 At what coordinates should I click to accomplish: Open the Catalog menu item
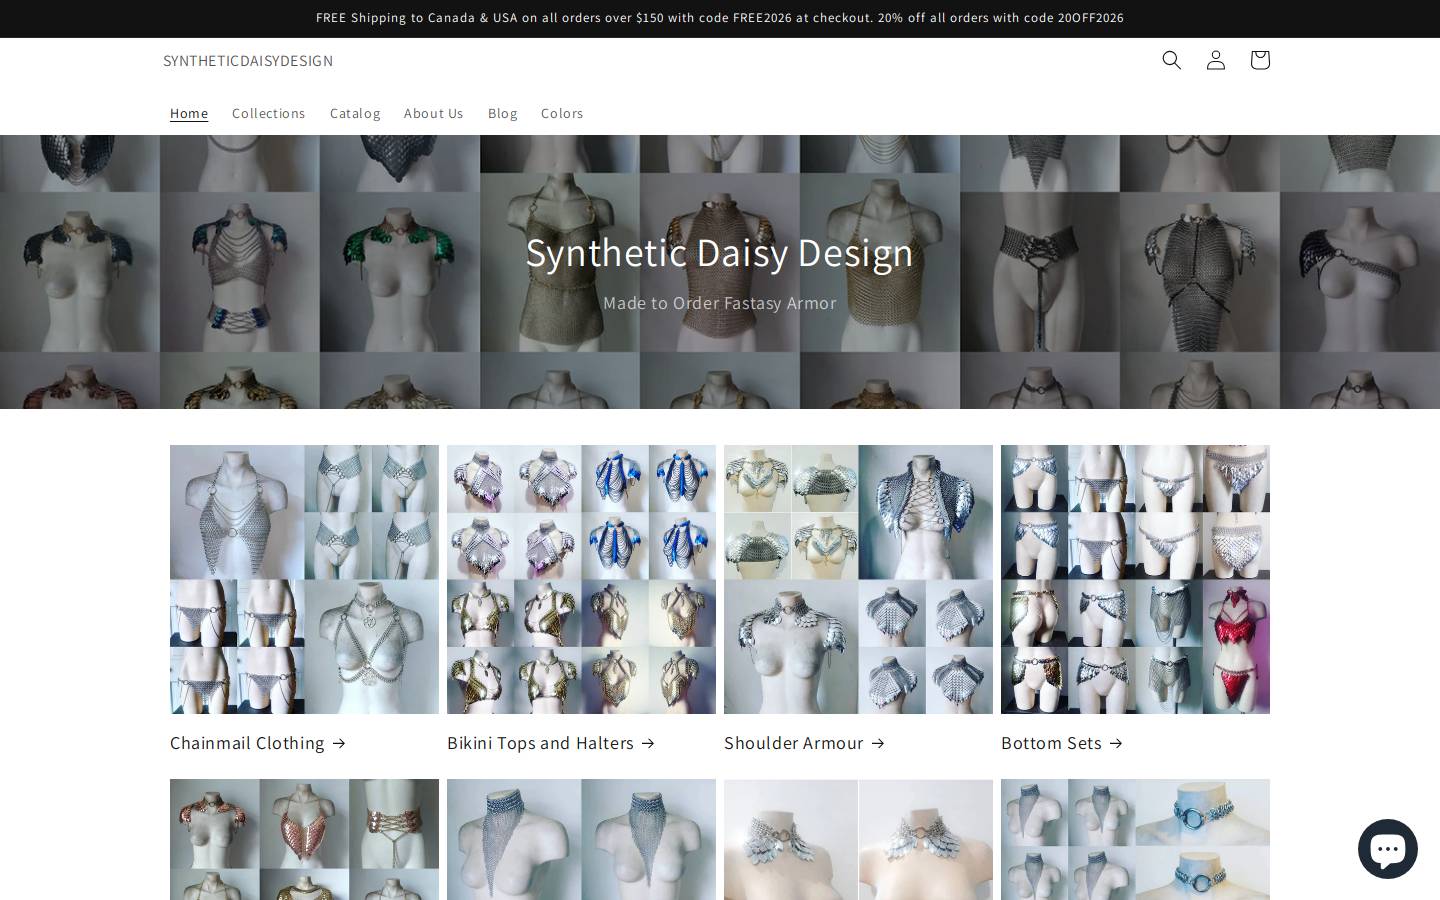355,113
